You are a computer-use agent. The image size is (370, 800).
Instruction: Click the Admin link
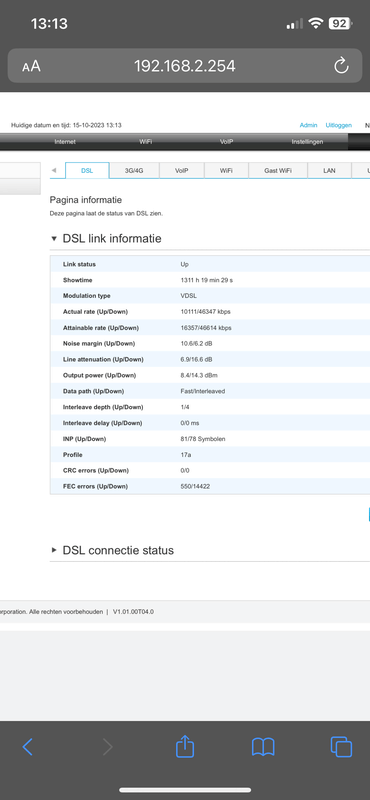308,125
